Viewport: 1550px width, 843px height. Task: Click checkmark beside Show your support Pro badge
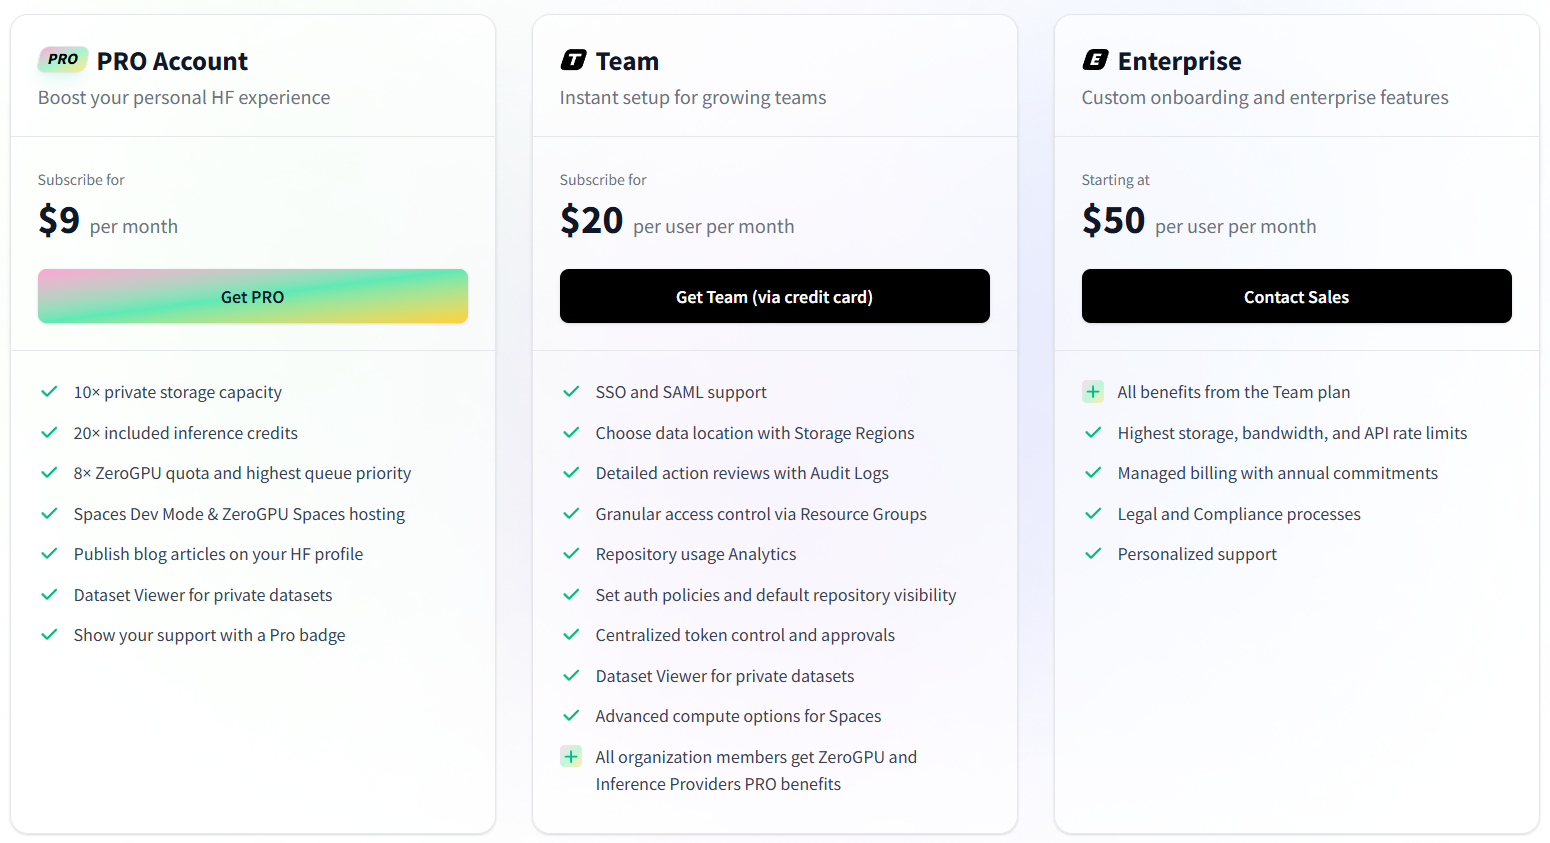point(49,635)
